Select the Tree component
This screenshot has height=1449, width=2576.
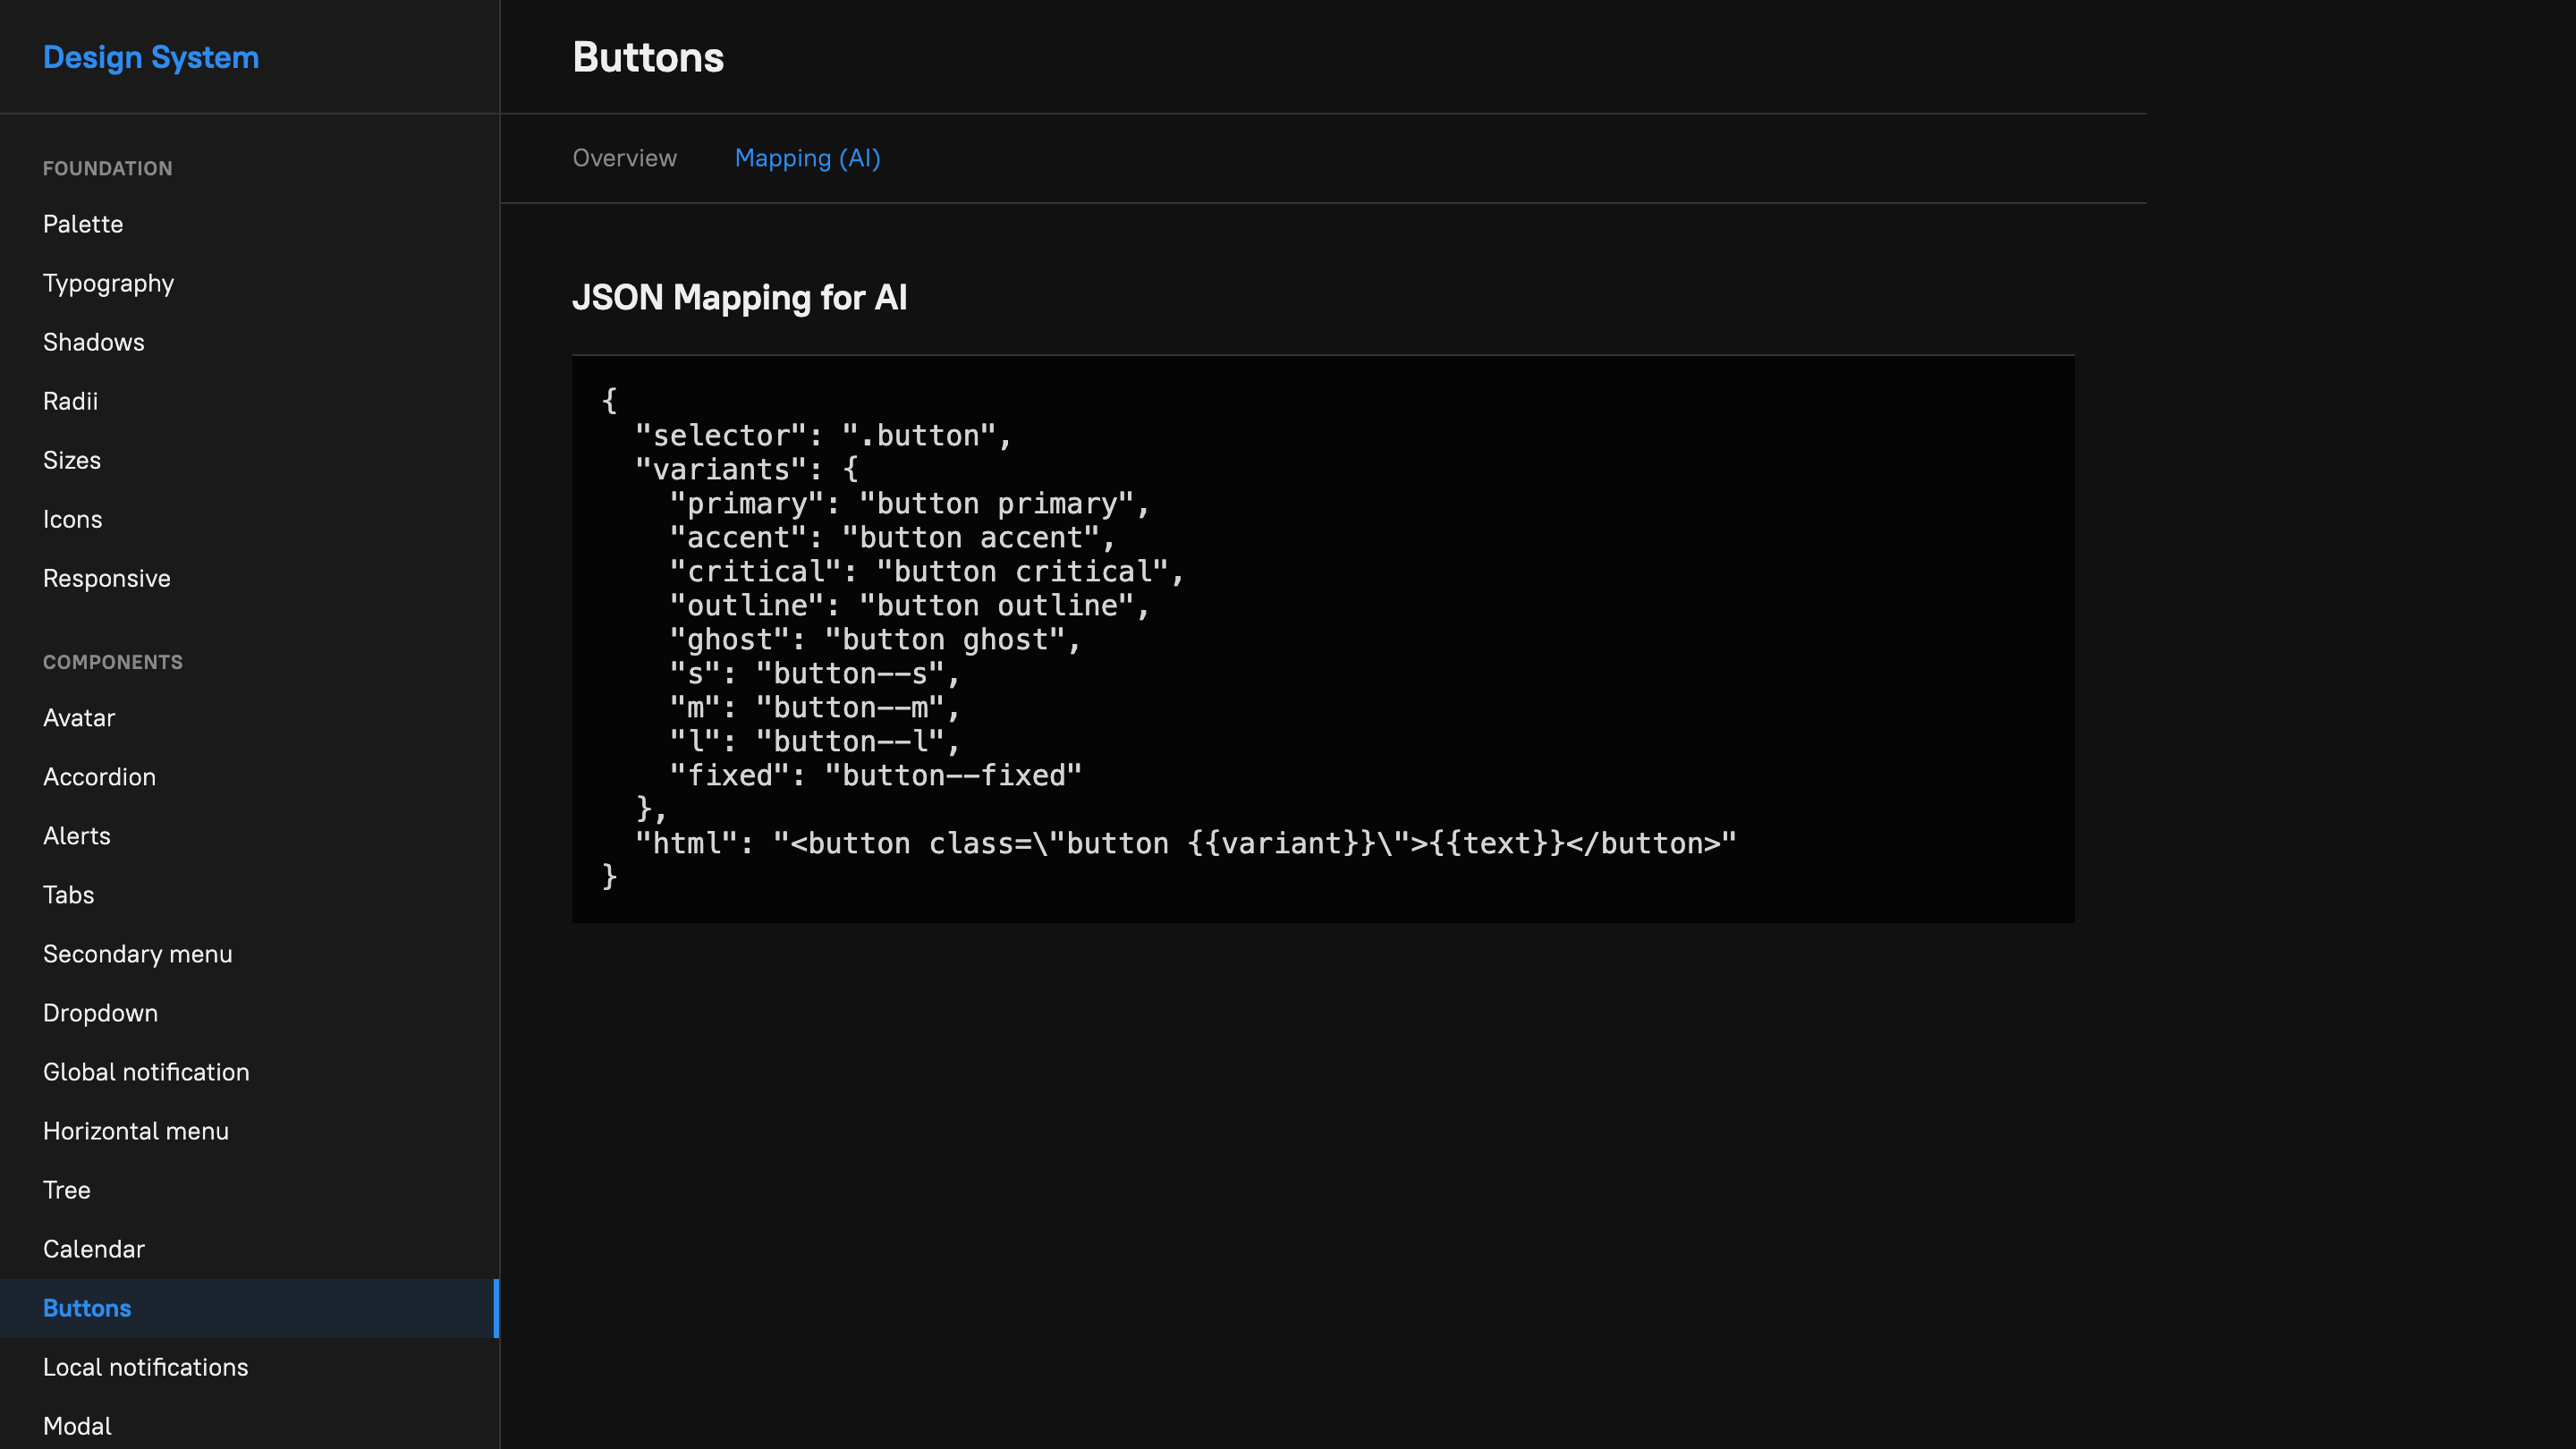tap(249, 1190)
